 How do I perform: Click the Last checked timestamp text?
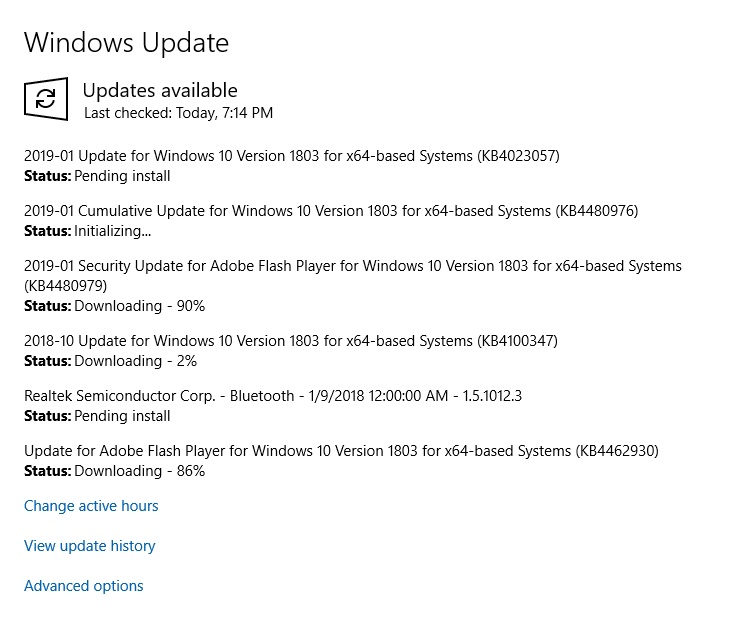pos(178,113)
